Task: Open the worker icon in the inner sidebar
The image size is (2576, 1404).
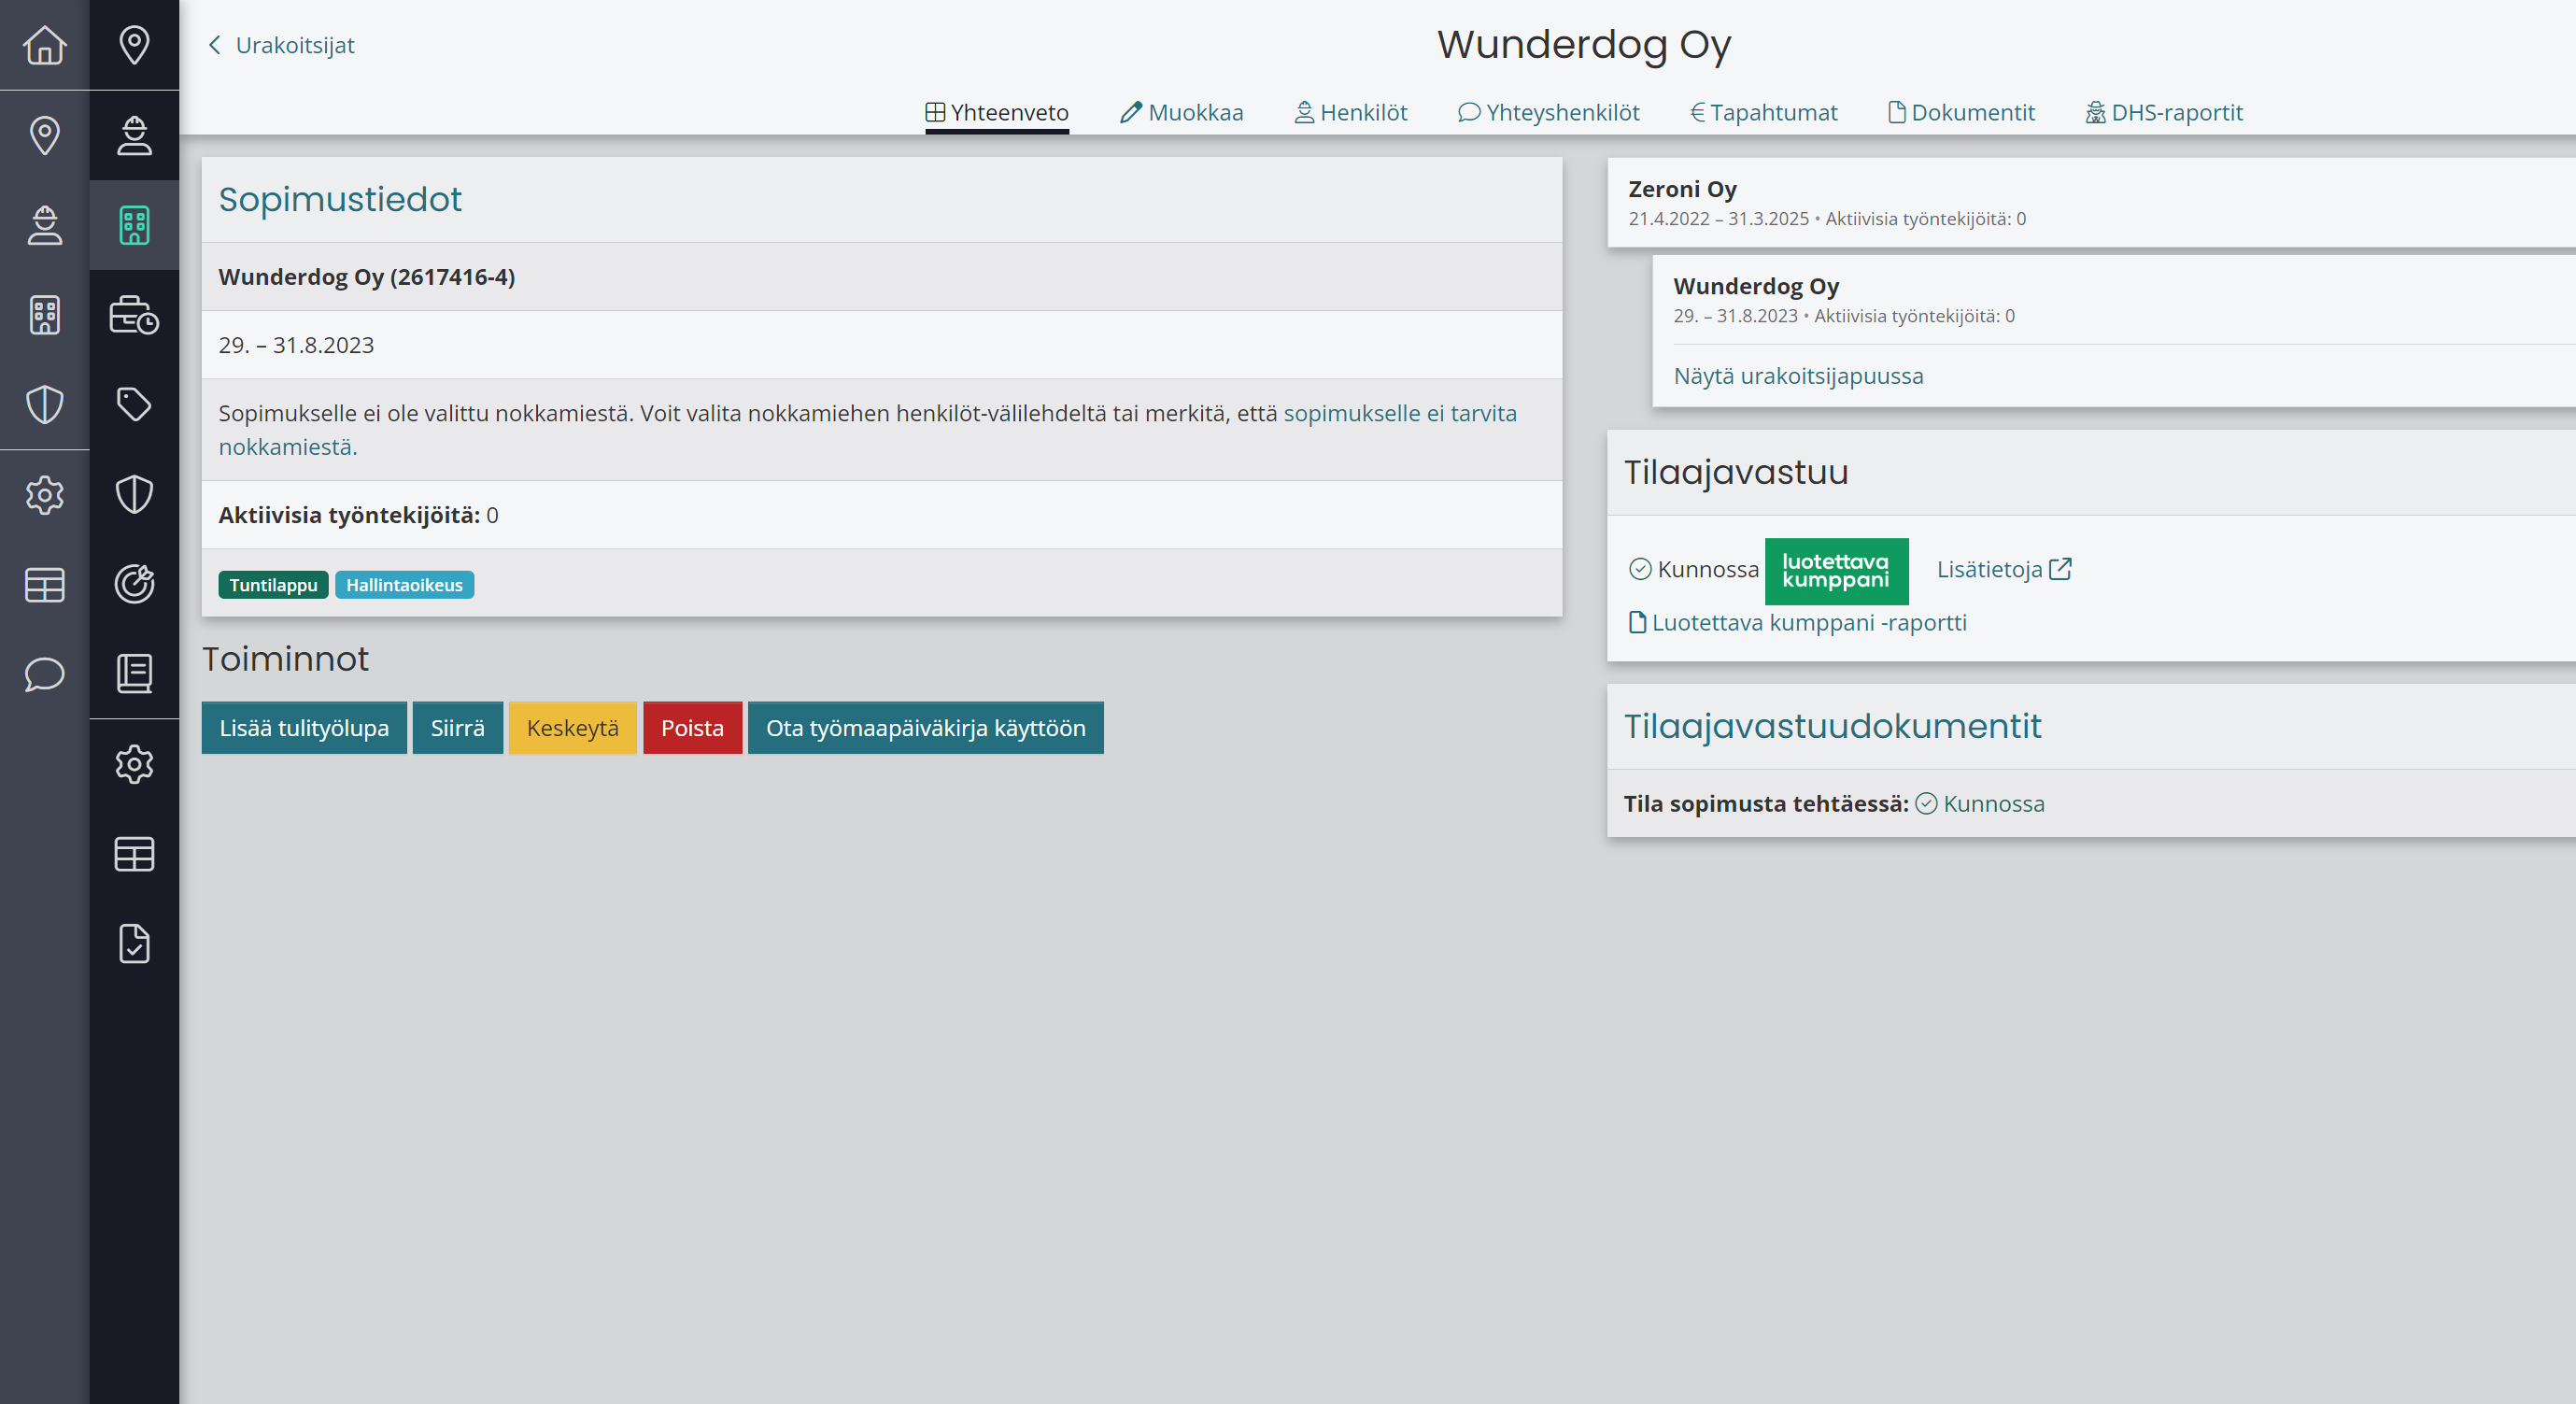Action: (134, 135)
